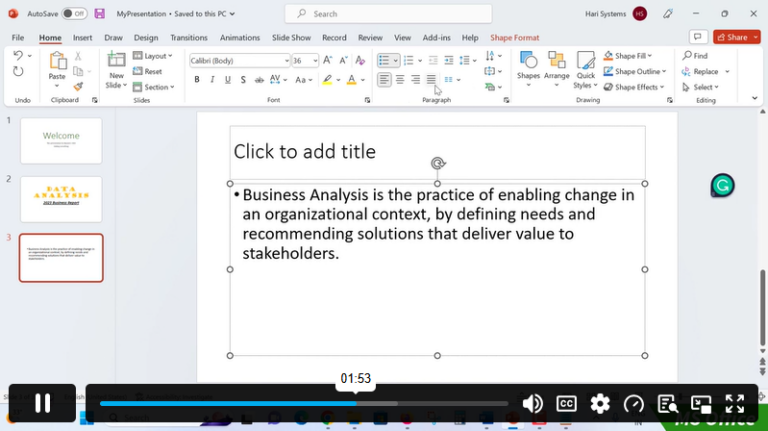Toggle Align Right paragraph button
768x431 pixels.
click(x=415, y=79)
